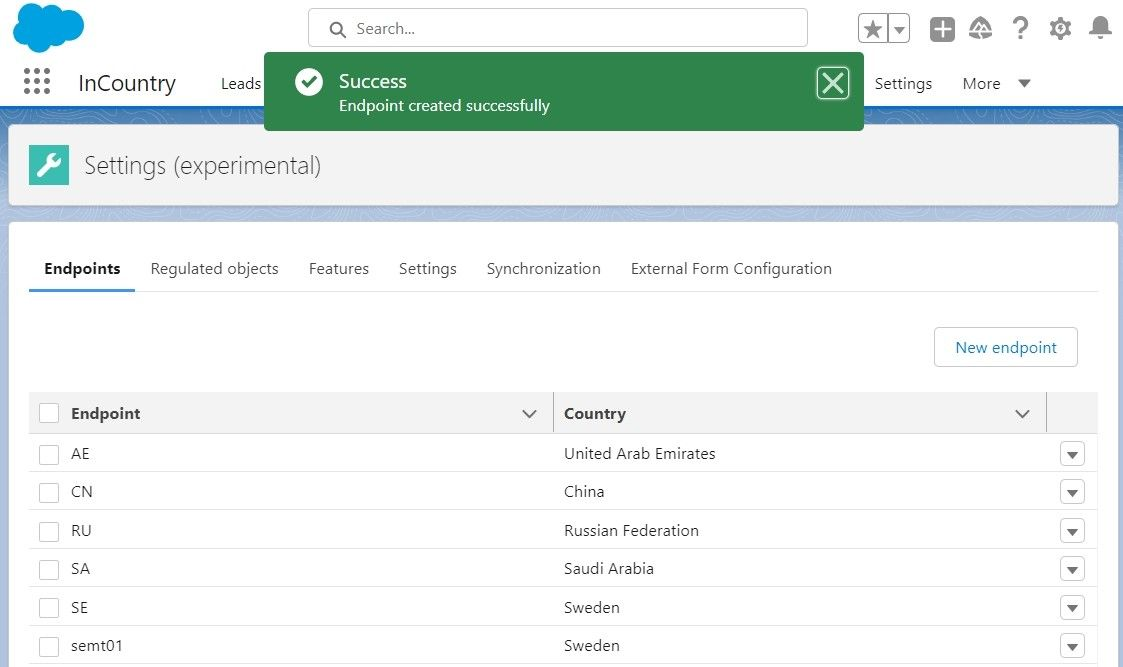
Task: Click the Salesforce Help question mark icon
Action: pos(1020,28)
